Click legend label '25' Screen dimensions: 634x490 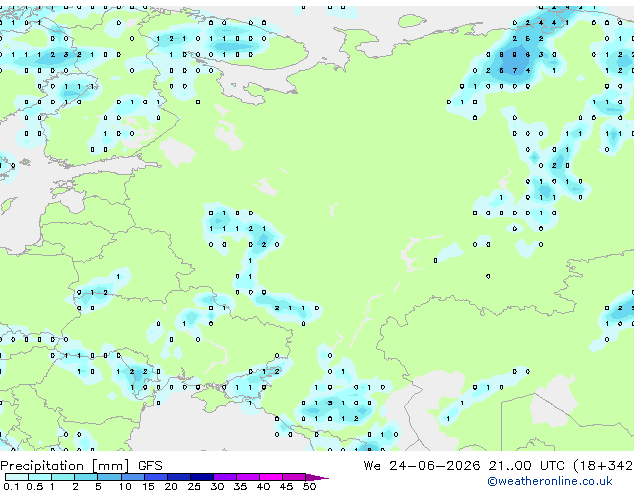click(x=194, y=486)
